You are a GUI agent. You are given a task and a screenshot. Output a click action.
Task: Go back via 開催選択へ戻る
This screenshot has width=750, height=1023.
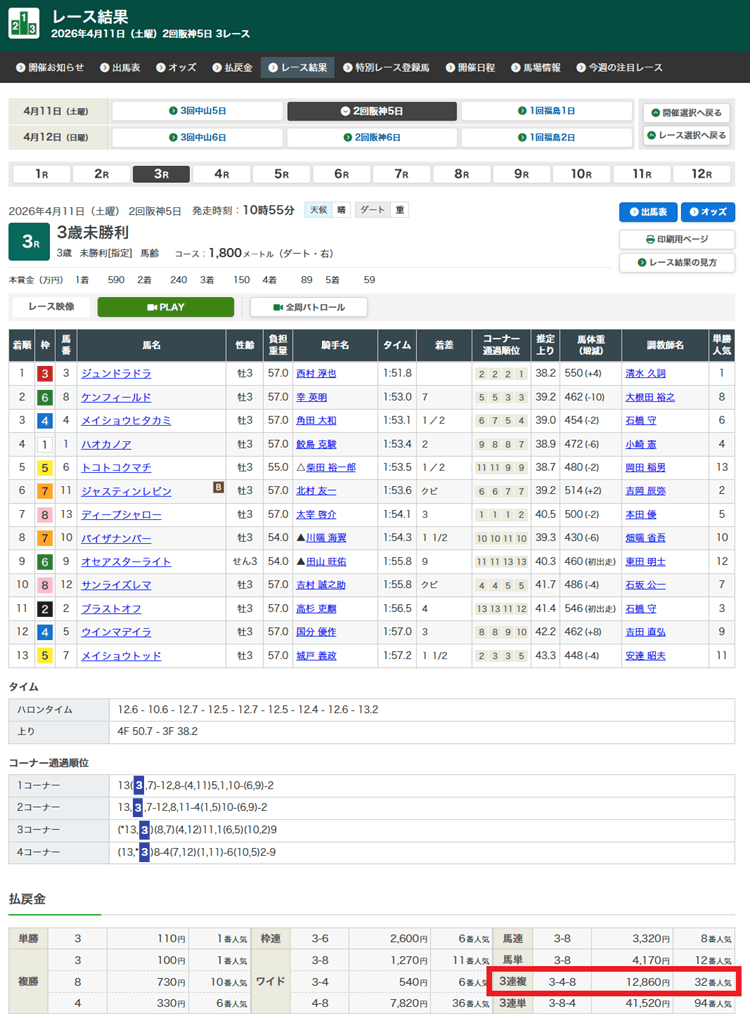685,113
